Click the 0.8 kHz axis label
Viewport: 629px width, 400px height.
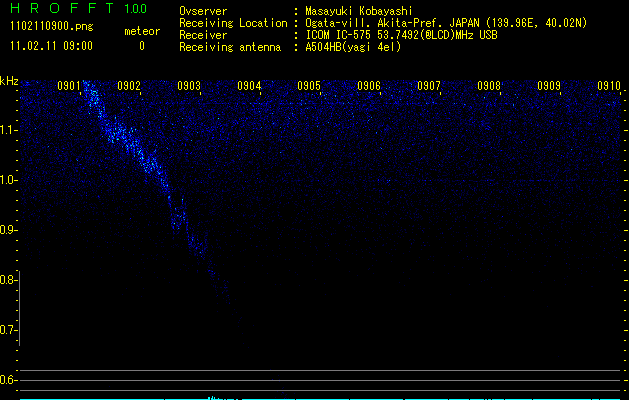tap(8, 280)
